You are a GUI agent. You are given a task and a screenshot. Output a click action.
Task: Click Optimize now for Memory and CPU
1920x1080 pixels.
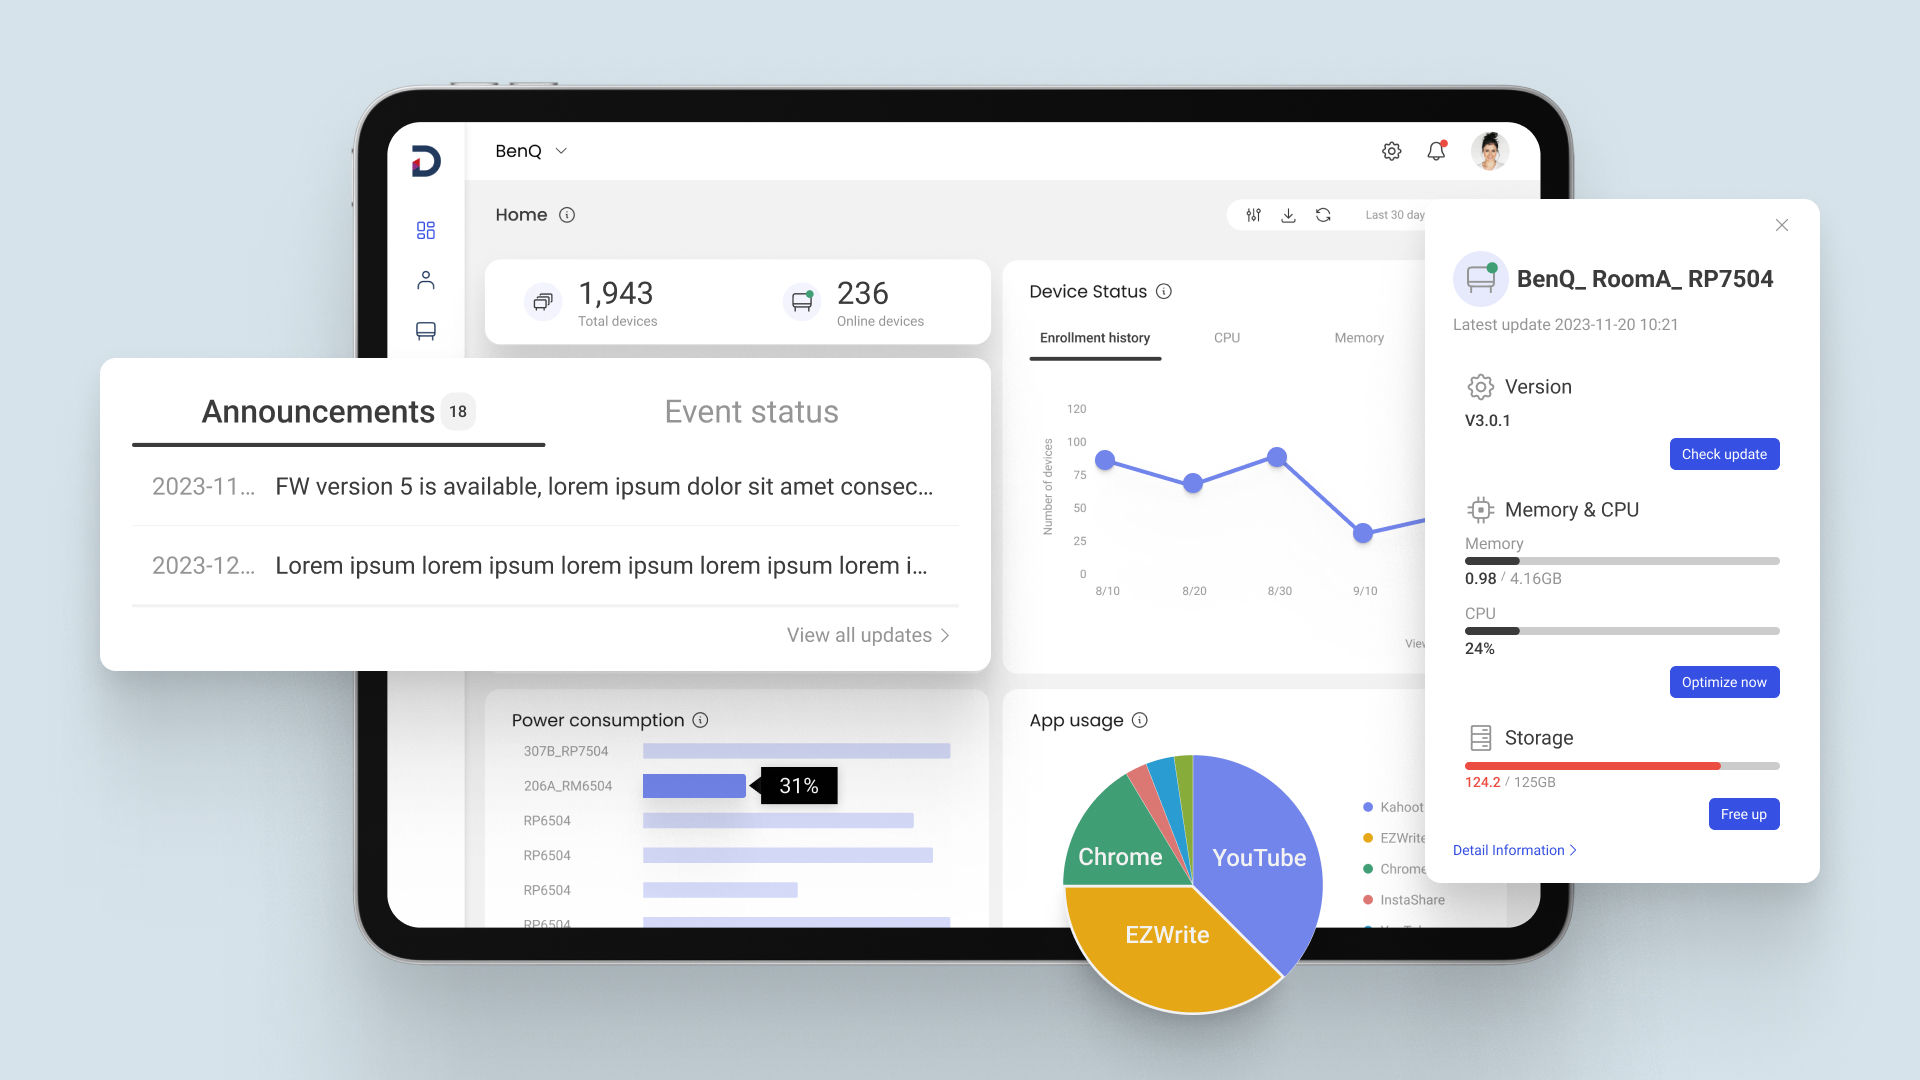click(x=1724, y=683)
